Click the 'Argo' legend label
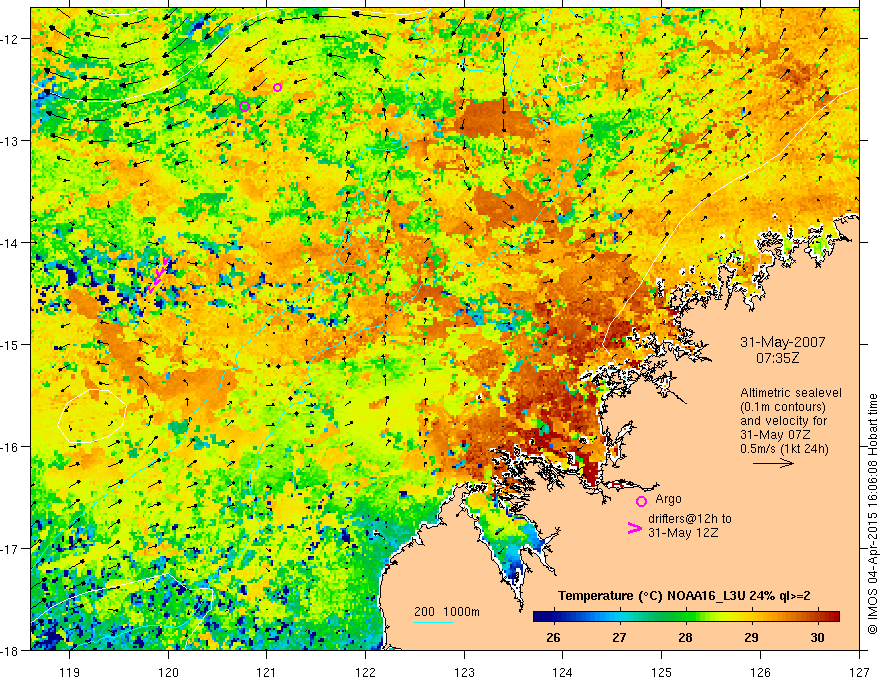 coord(668,499)
